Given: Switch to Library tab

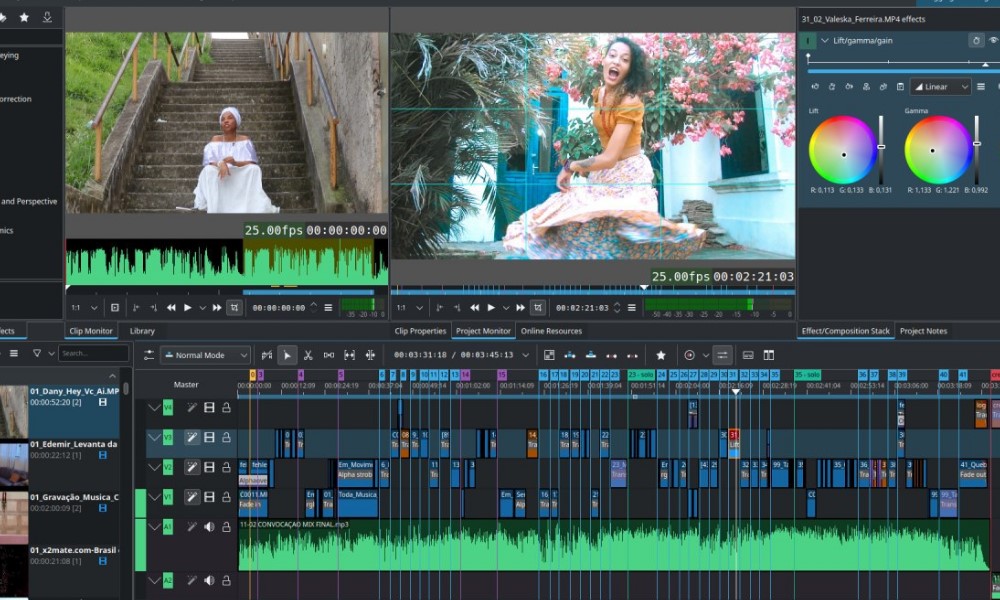Looking at the screenshot, I should pyautogui.click(x=142, y=331).
